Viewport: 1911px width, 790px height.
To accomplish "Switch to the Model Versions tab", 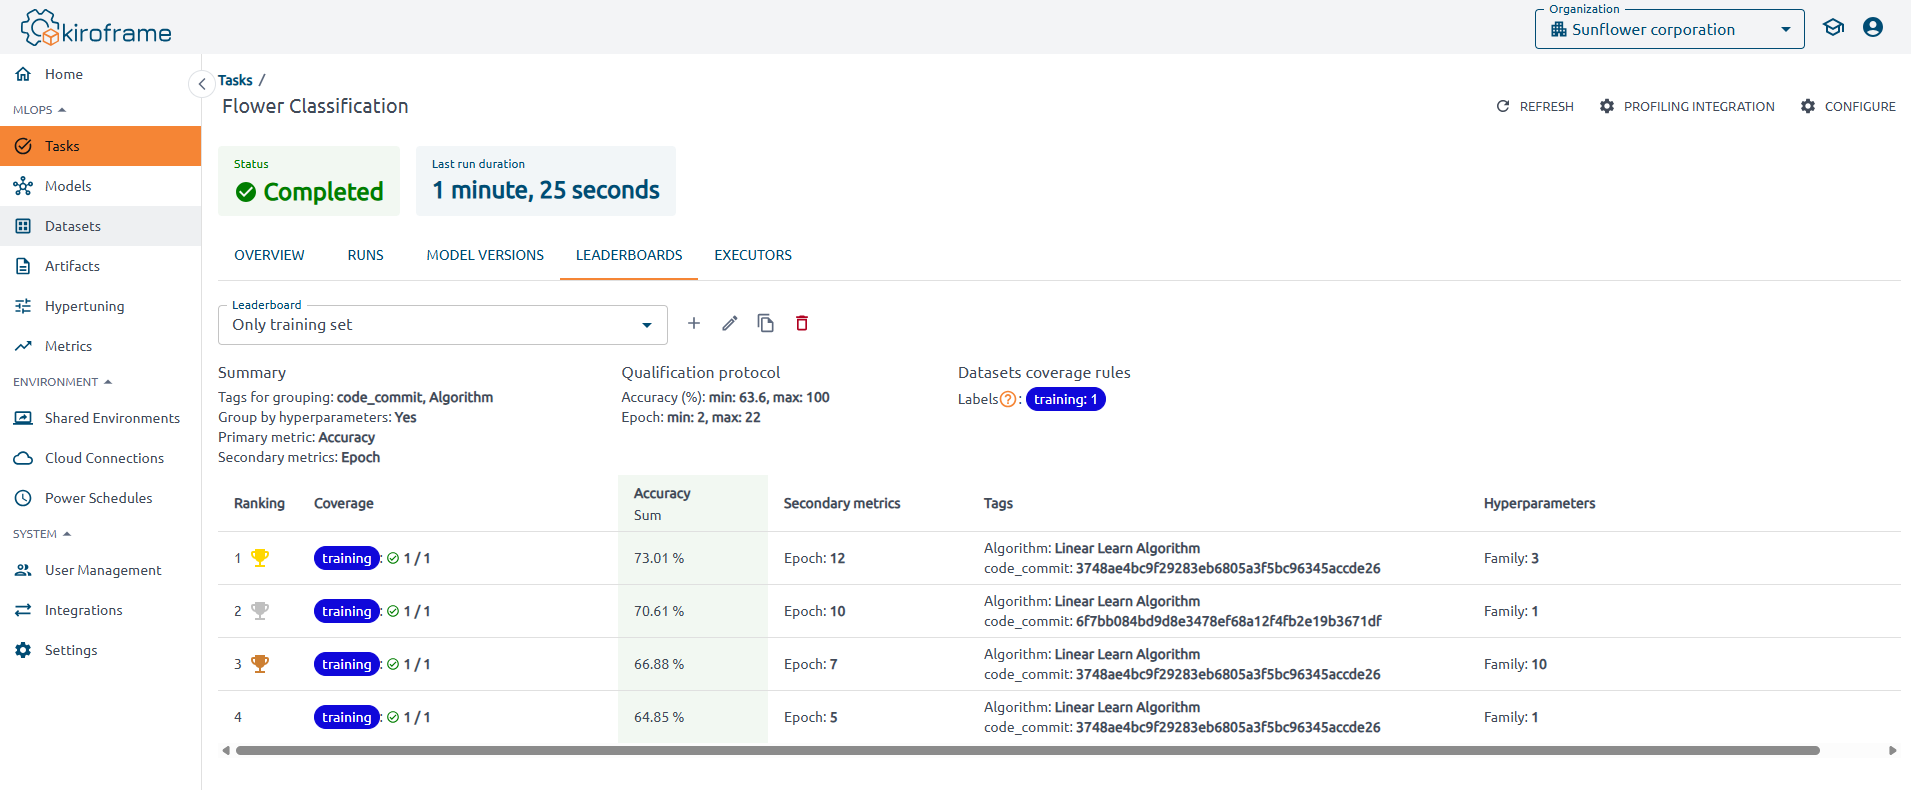I will 485,255.
